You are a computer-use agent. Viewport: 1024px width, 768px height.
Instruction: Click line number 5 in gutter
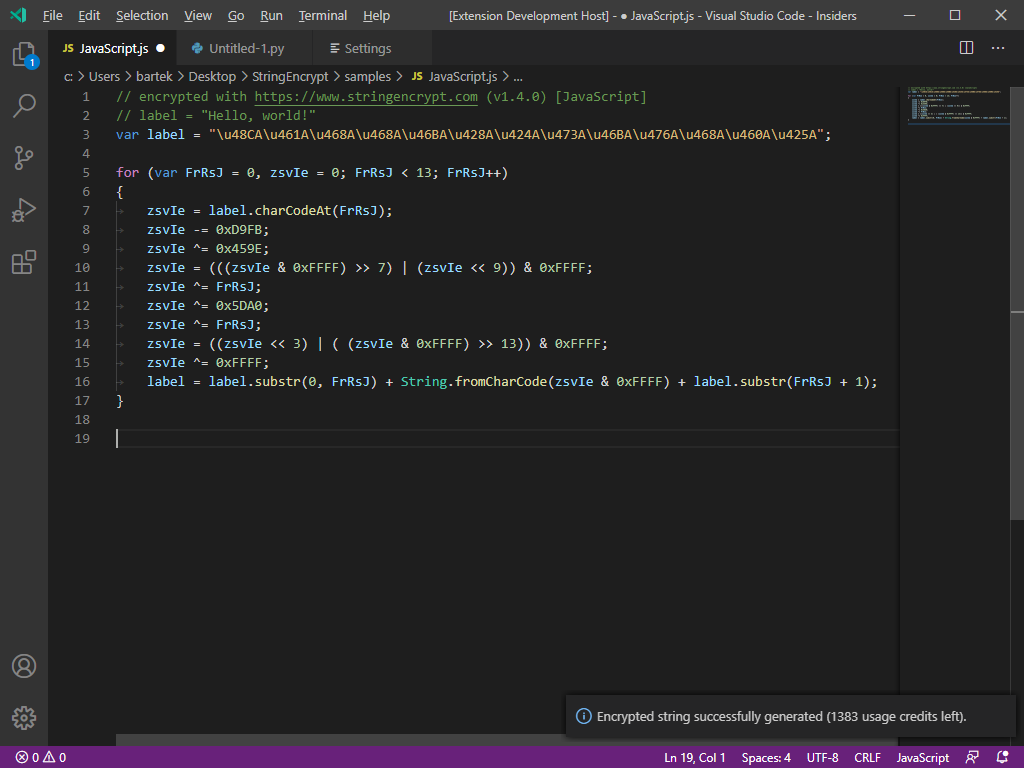[x=86, y=172]
